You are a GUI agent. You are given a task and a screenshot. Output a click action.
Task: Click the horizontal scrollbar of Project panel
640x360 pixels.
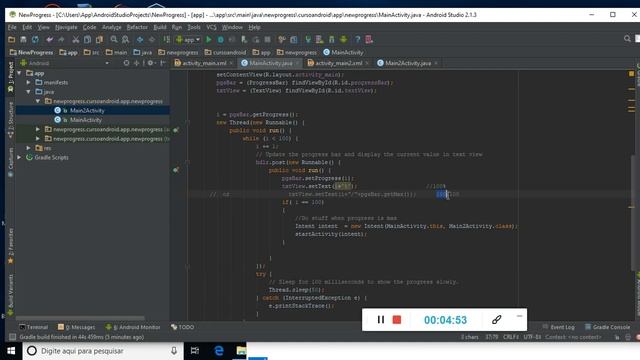80,318
